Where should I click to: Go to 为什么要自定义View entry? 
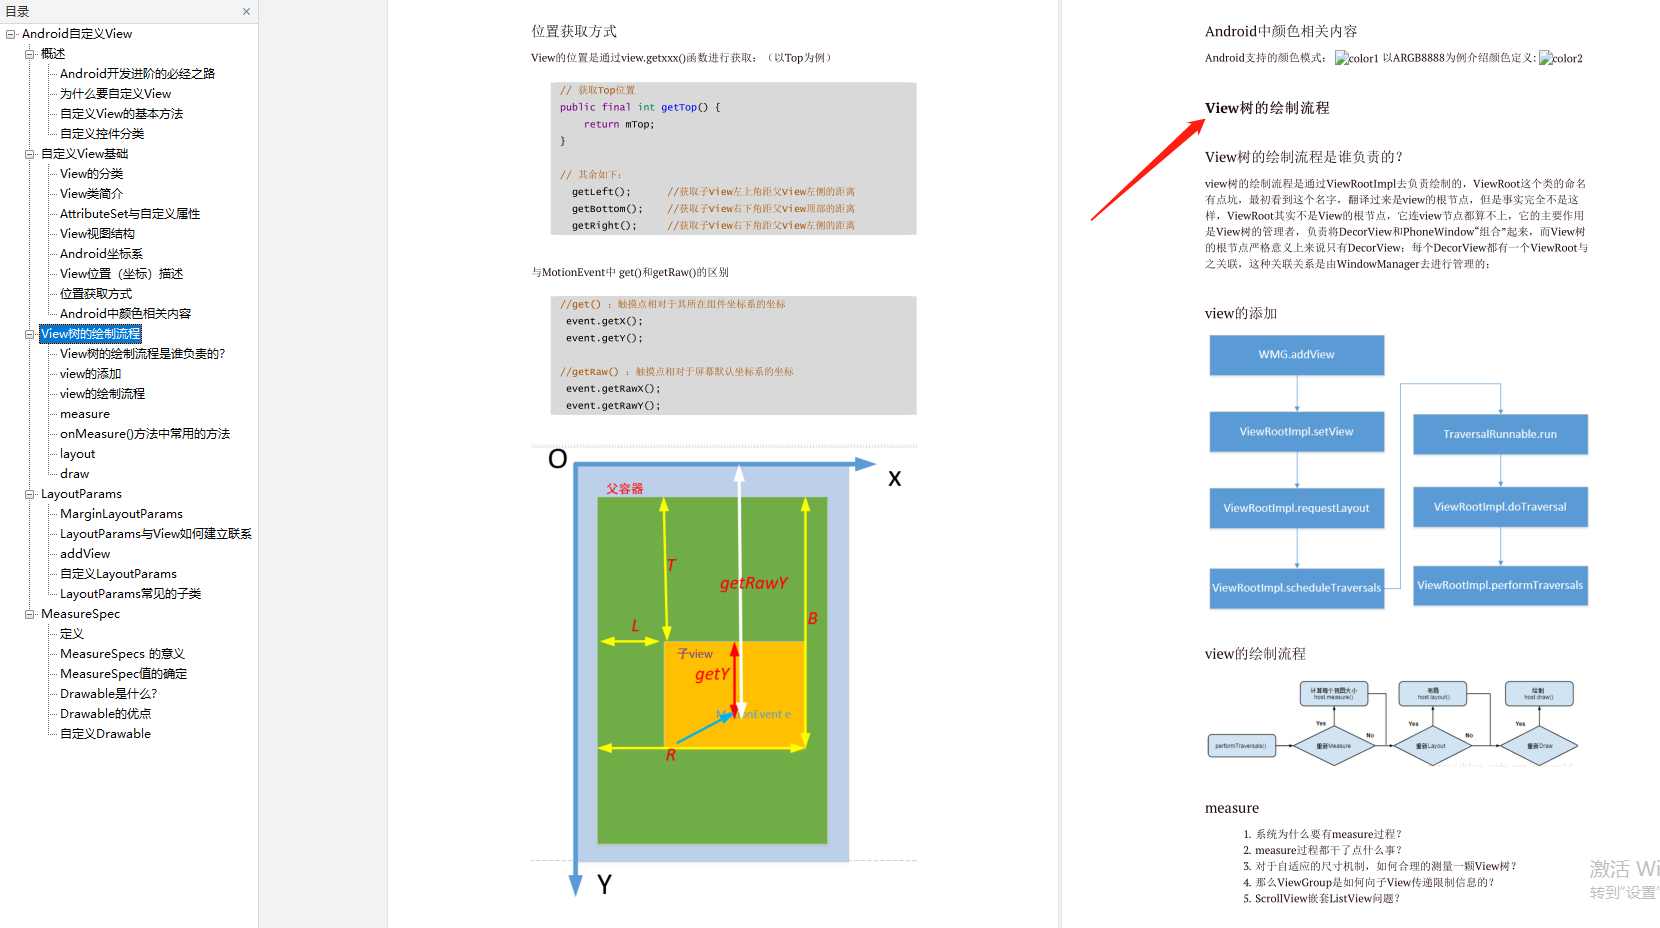point(115,94)
